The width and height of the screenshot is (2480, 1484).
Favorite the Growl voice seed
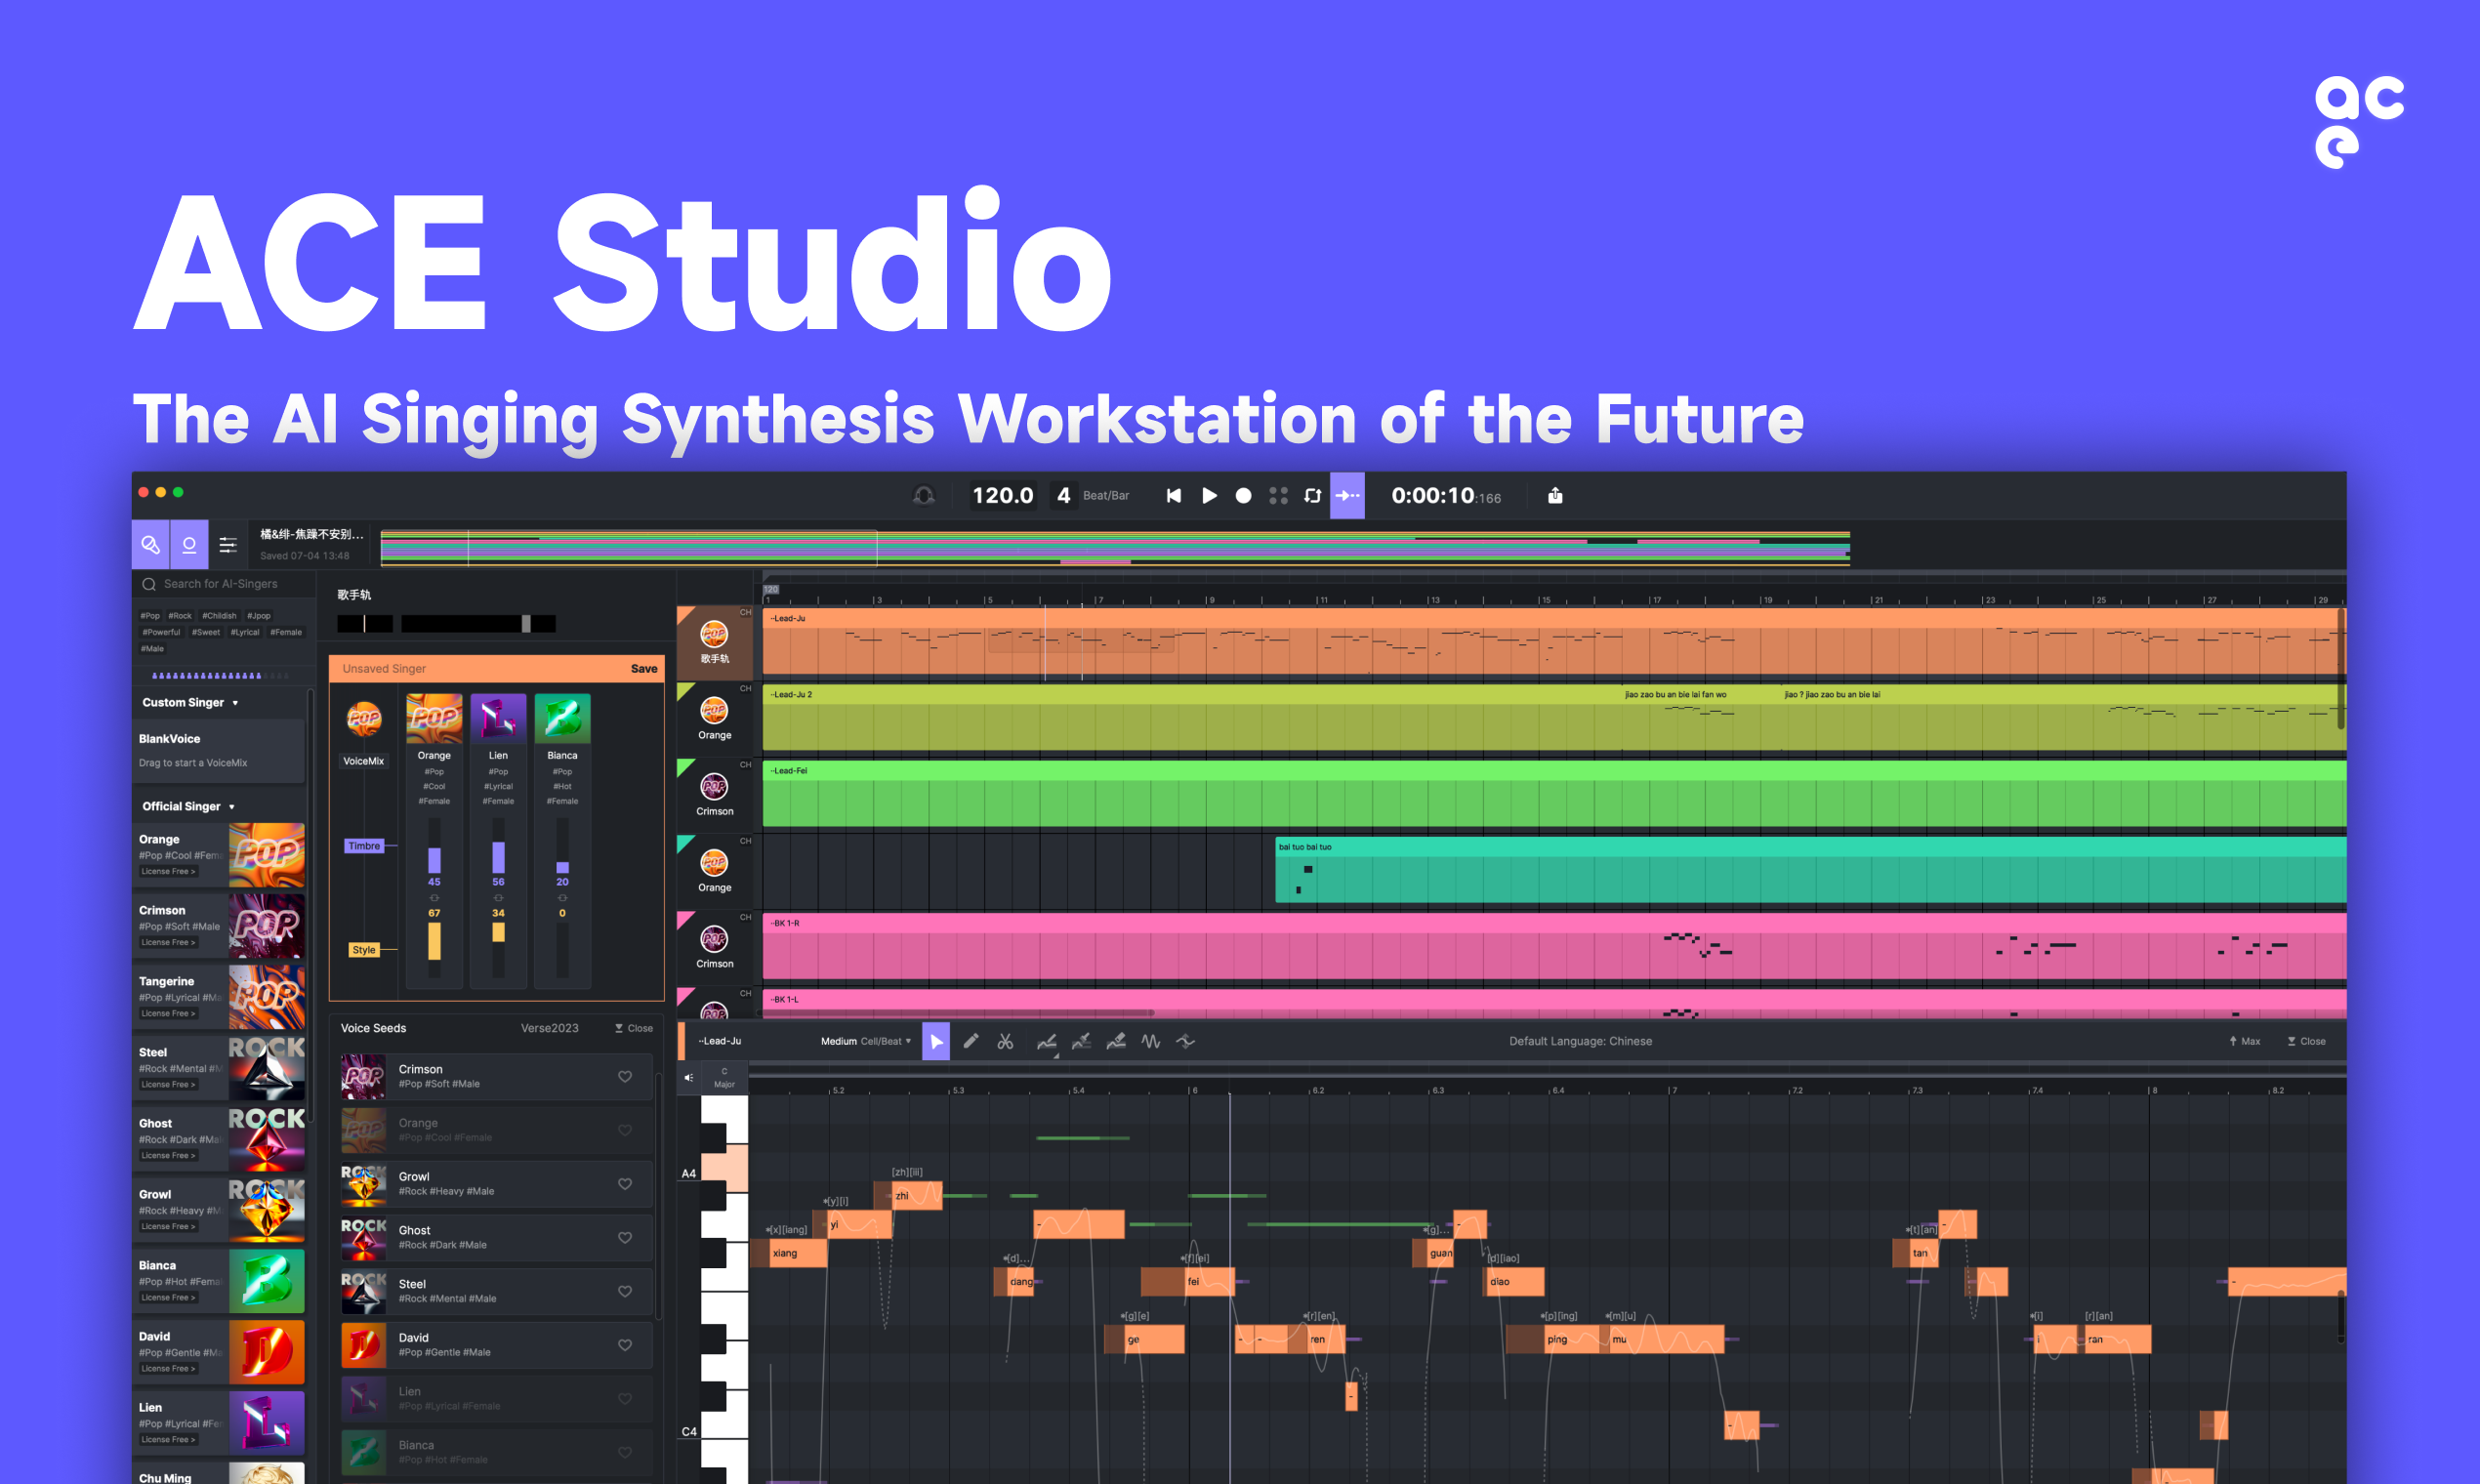pyautogui.click(x=625, y=1184)
